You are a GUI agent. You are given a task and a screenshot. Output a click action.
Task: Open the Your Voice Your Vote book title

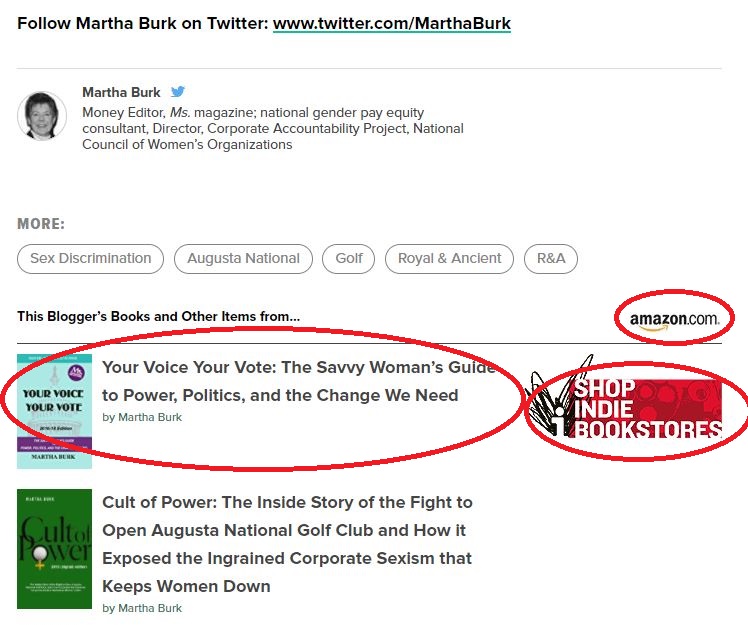298,381
